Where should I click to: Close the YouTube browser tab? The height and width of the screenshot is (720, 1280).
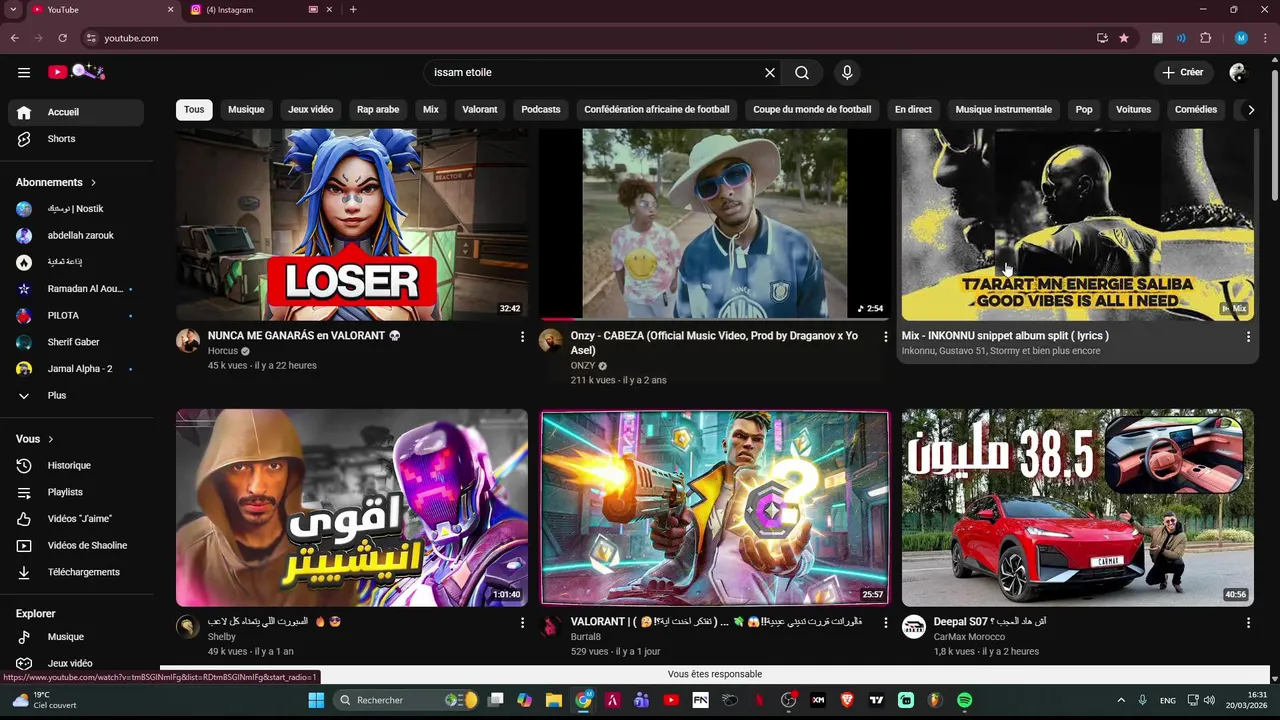coord(170,10)
